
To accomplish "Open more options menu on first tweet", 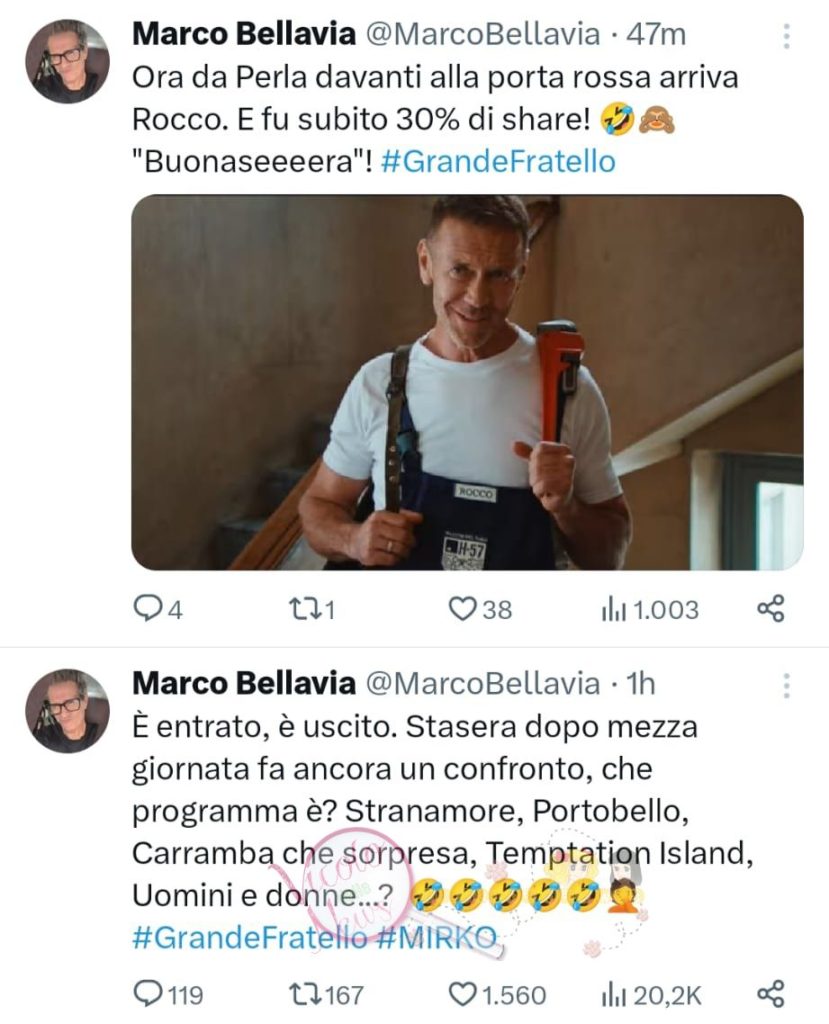I will (787, 36).
